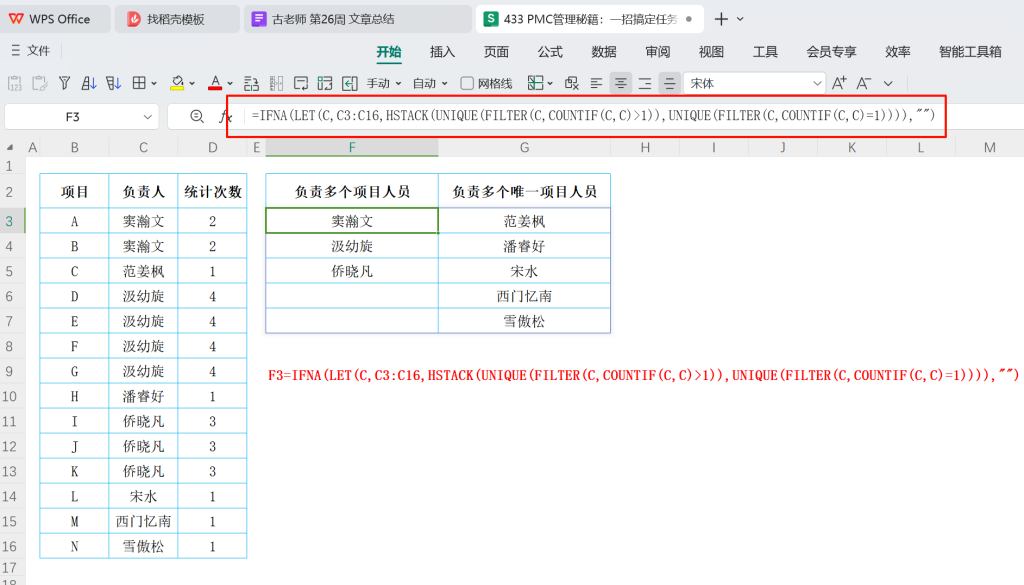Select column G header
1024x585 pixels.
[524, 148]
